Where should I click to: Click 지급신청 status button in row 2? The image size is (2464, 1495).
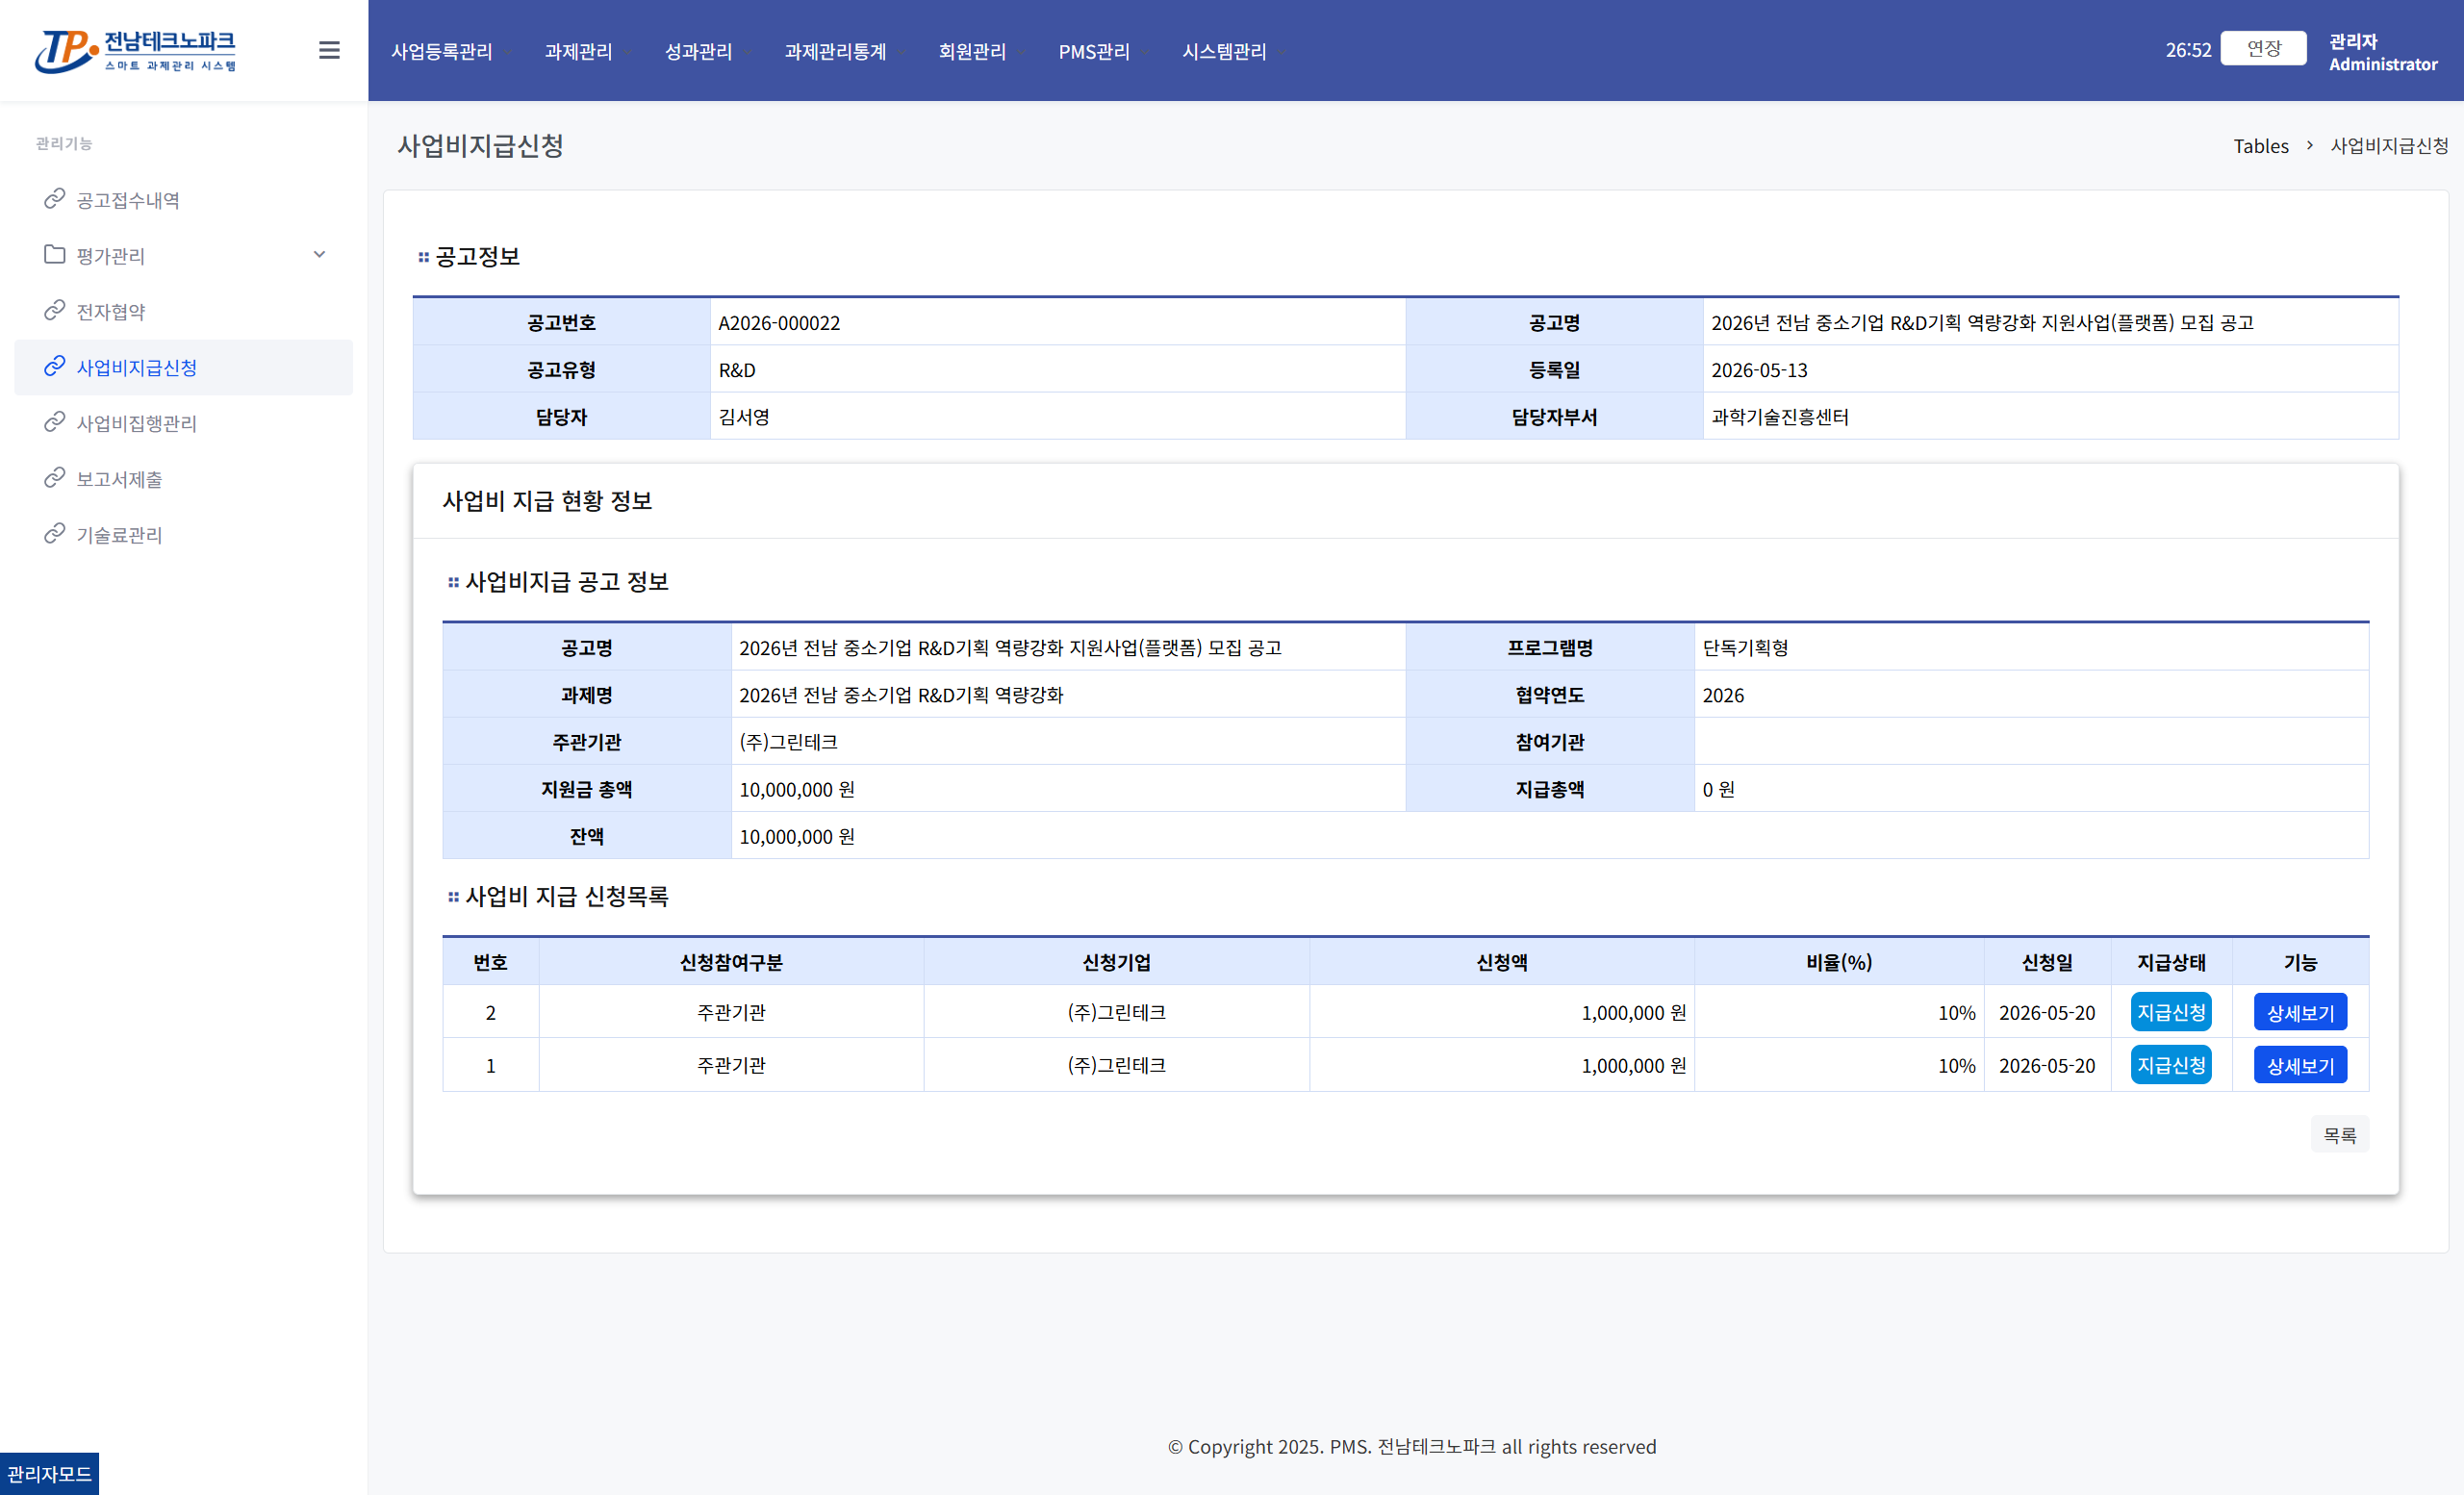click(x=2171, y=1012)
